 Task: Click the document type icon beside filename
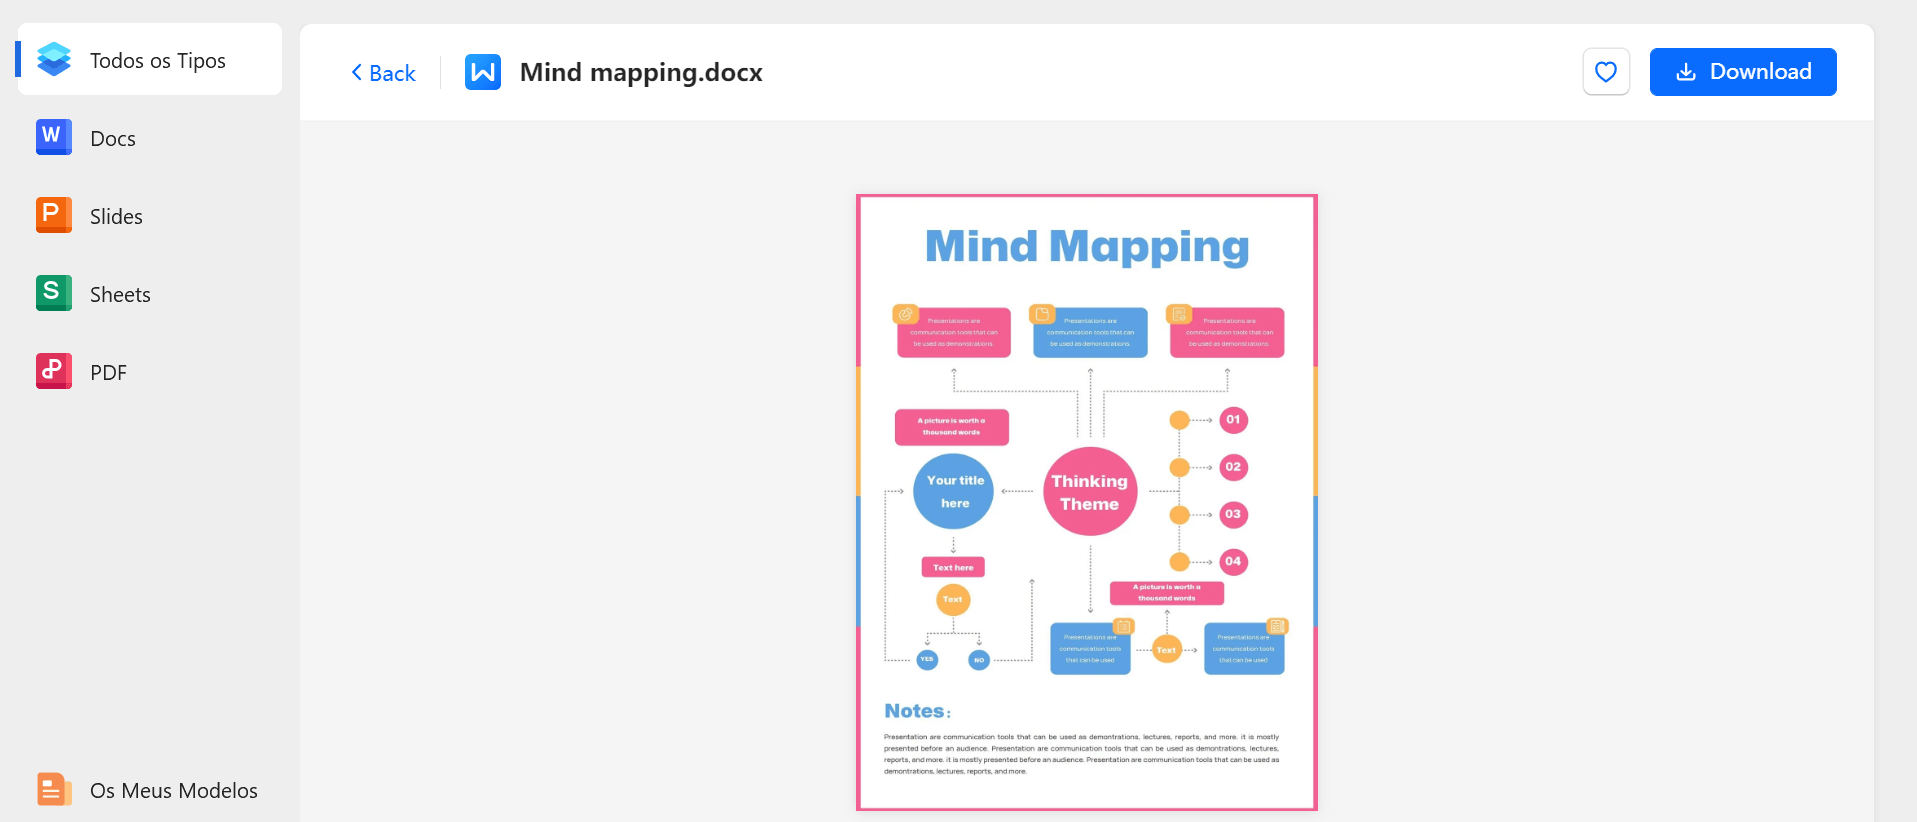pos(483,72)
